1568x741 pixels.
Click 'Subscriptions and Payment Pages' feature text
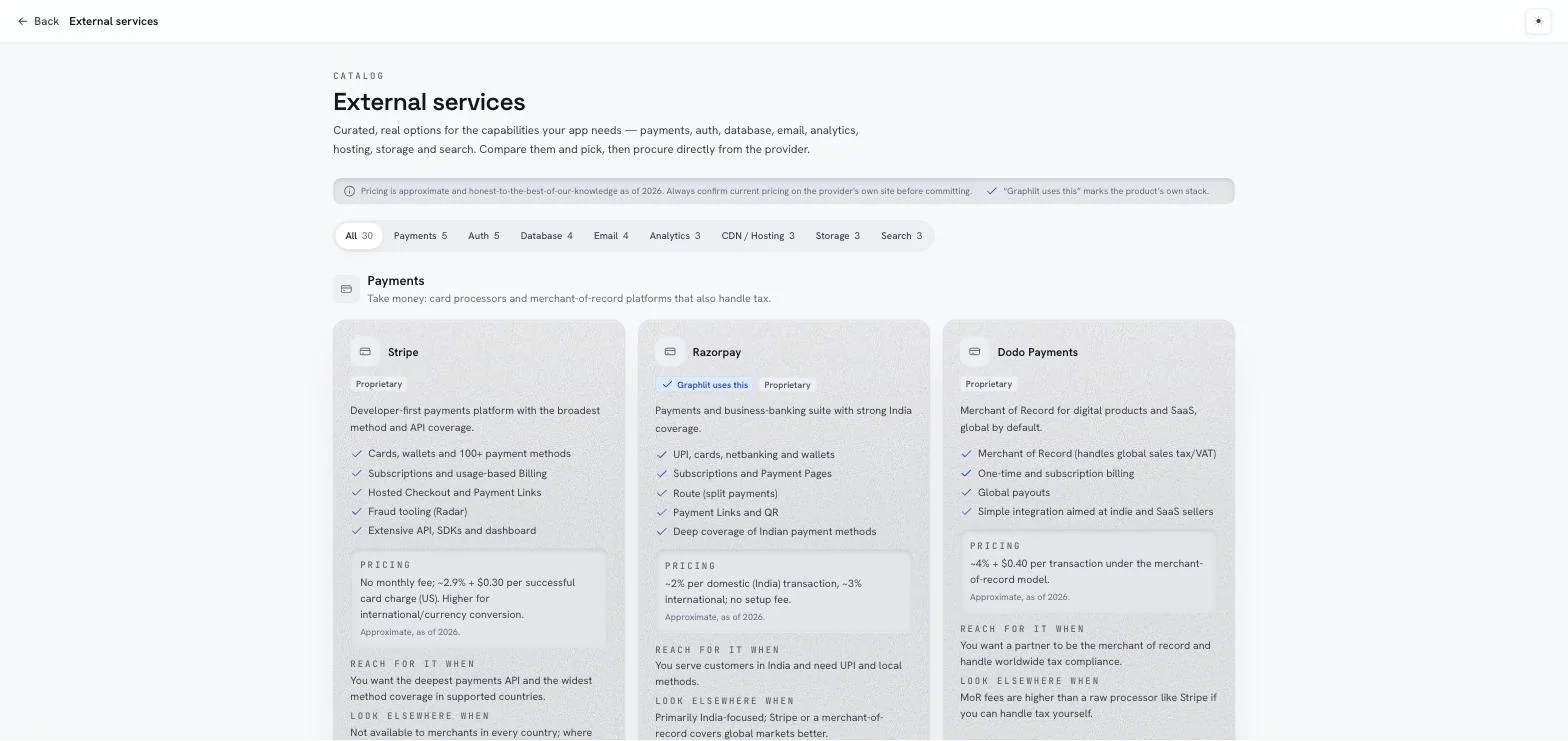point(752,474)
